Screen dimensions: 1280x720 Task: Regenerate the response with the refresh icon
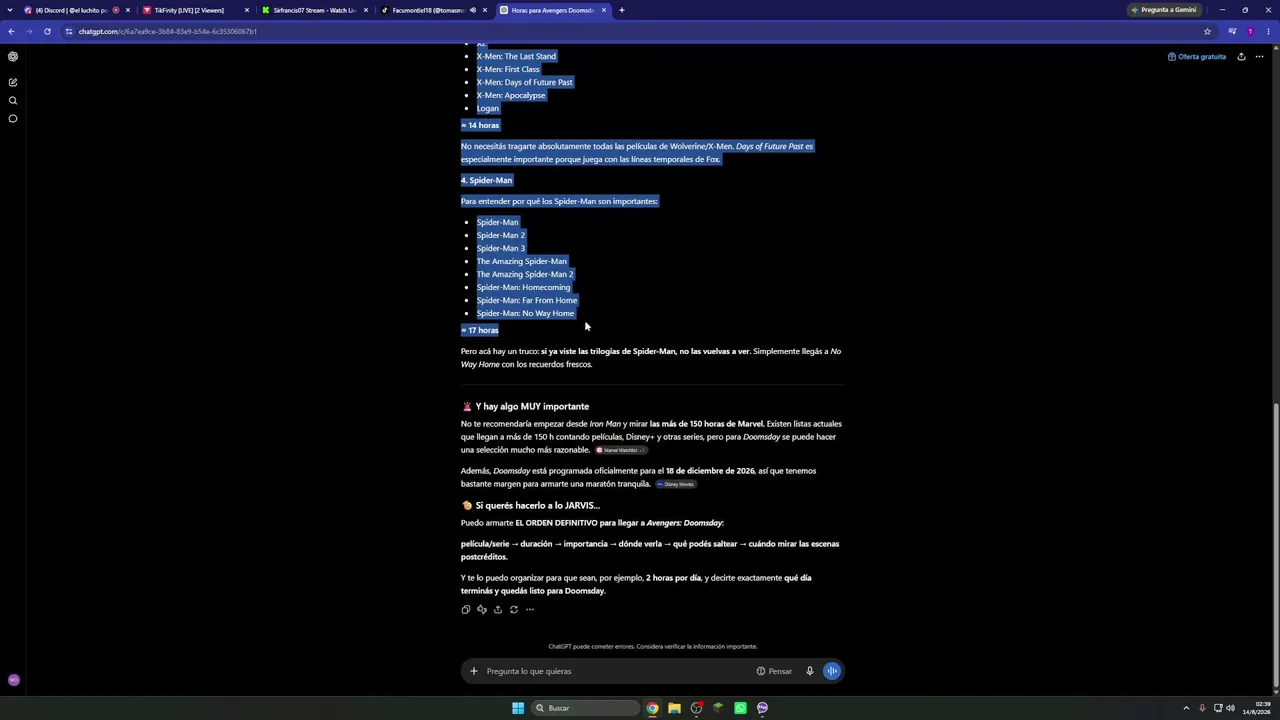513,609
